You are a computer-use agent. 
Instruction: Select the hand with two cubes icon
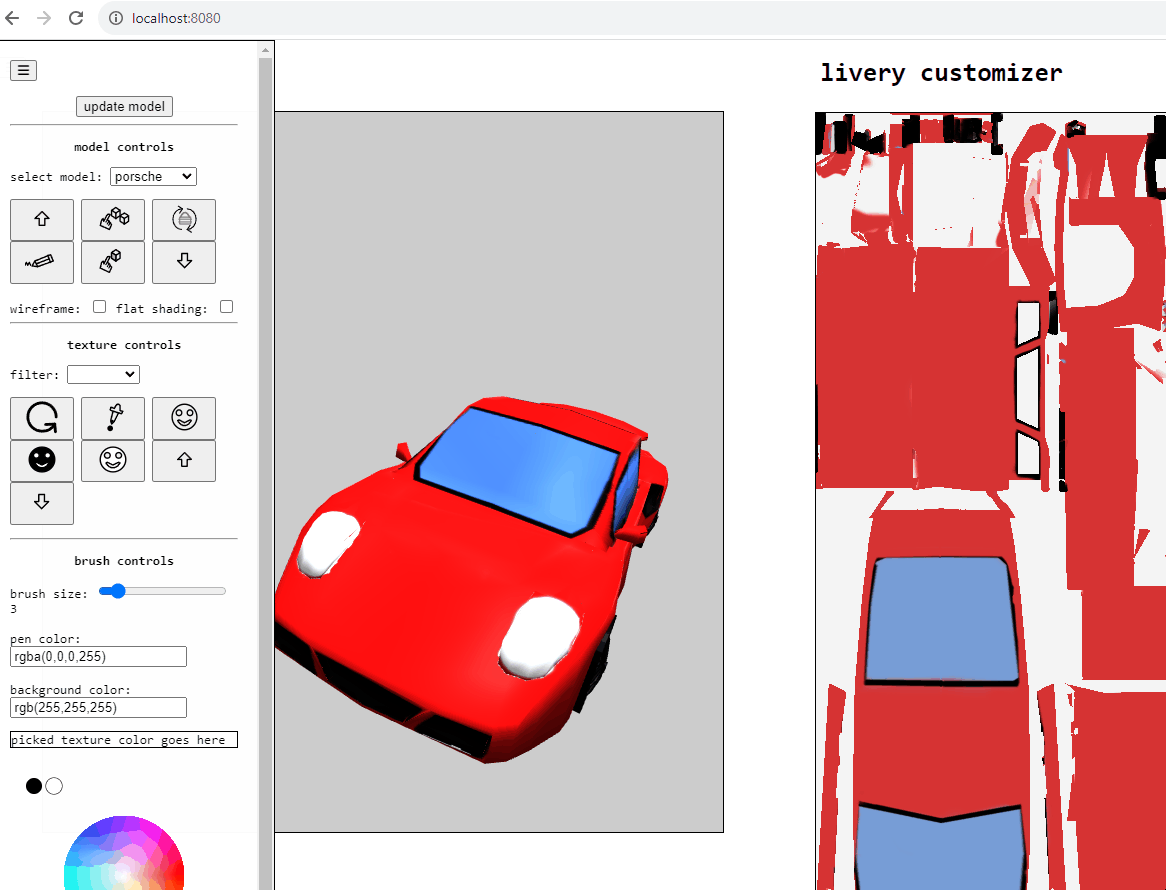pyautogui.click(x=113, y=219)
